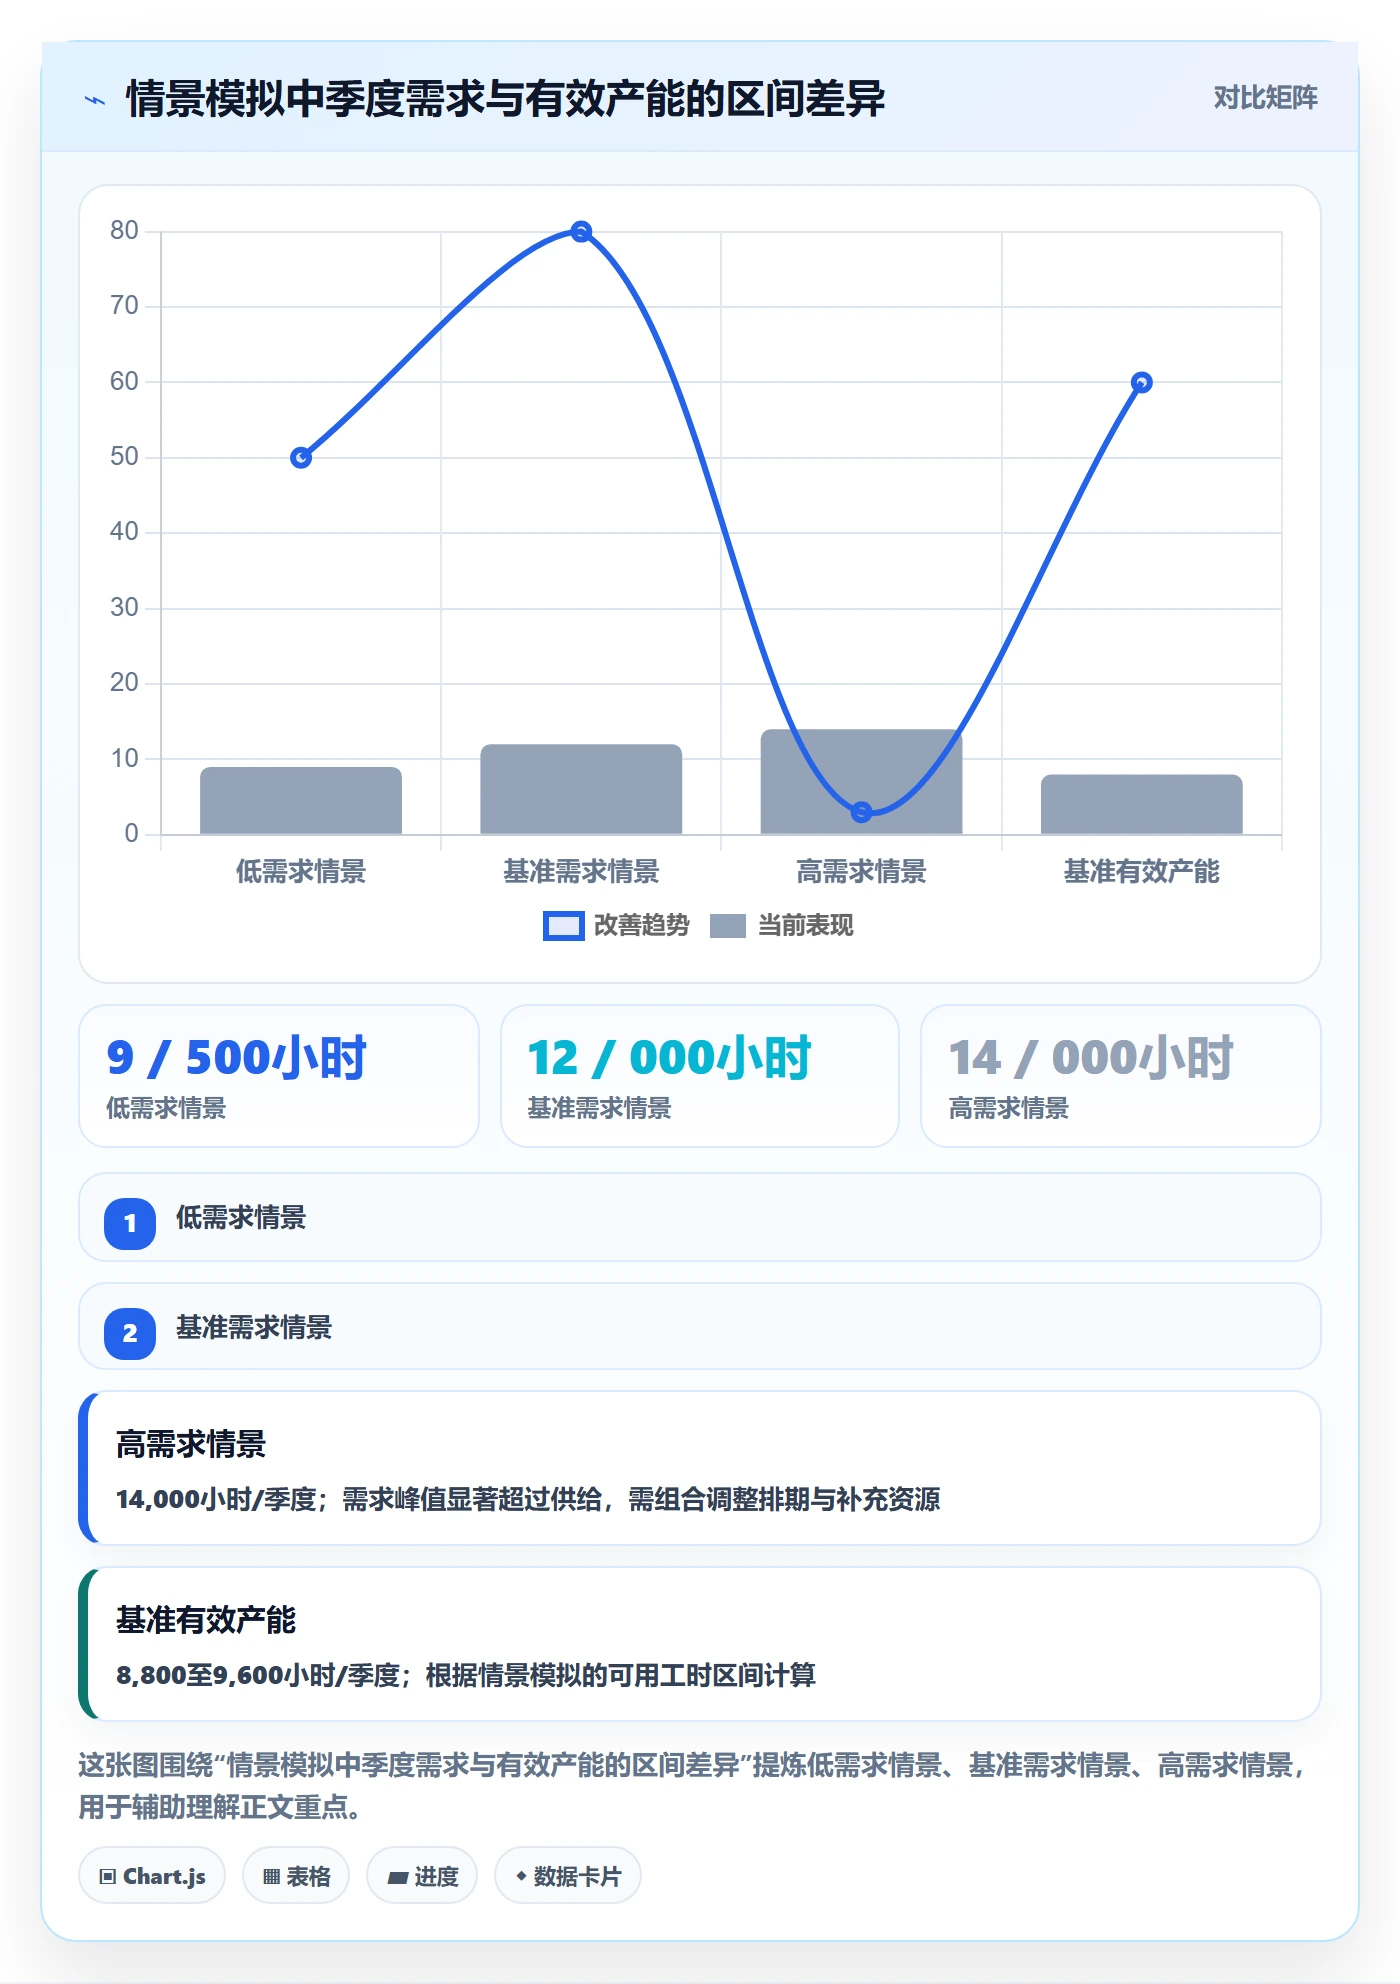Click the 基准有效产能 x-axis label
The width and height of the screenshot is (1400, 1984).
point(1141,872)
